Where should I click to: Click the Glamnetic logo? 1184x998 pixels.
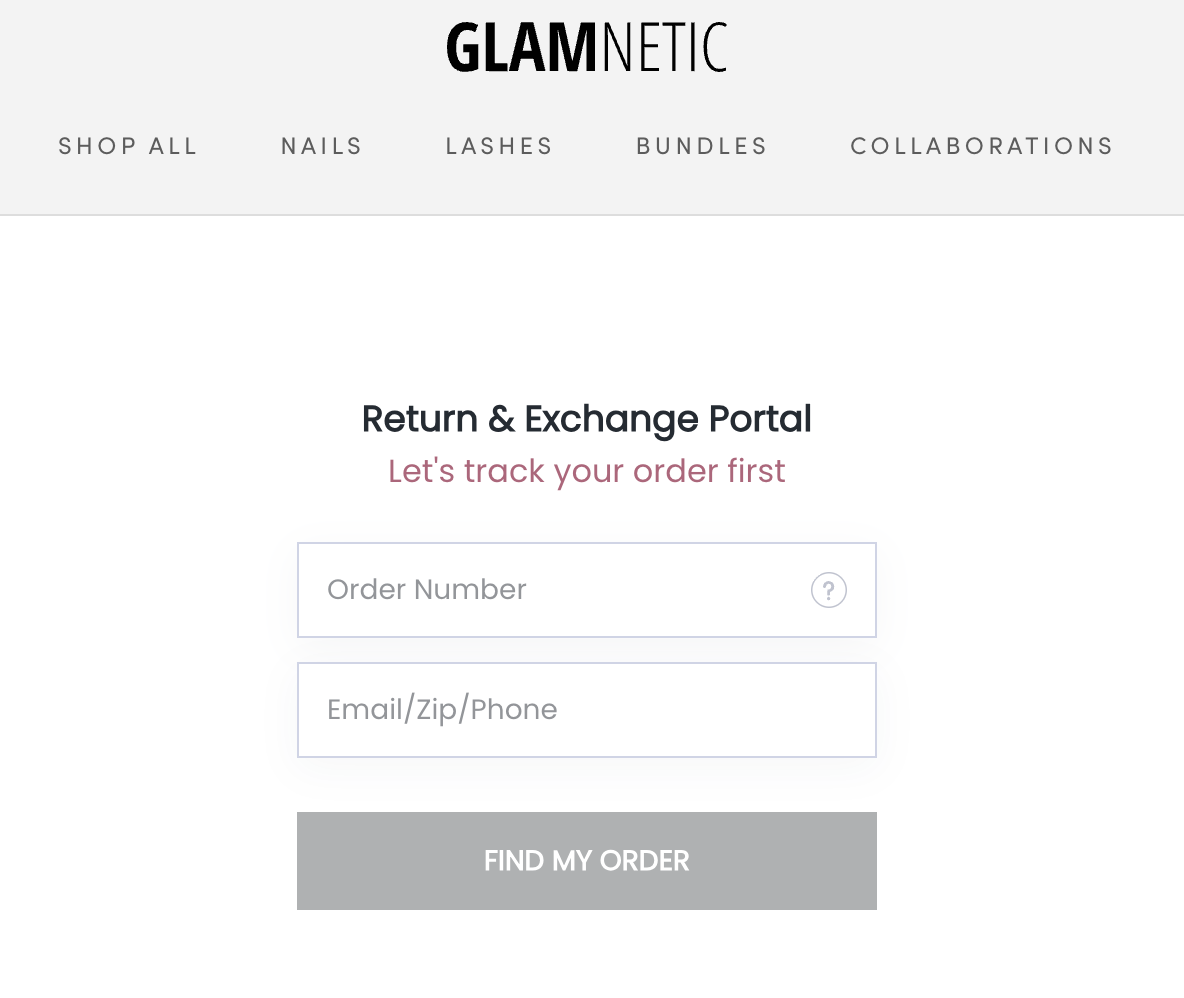[586, 48]
